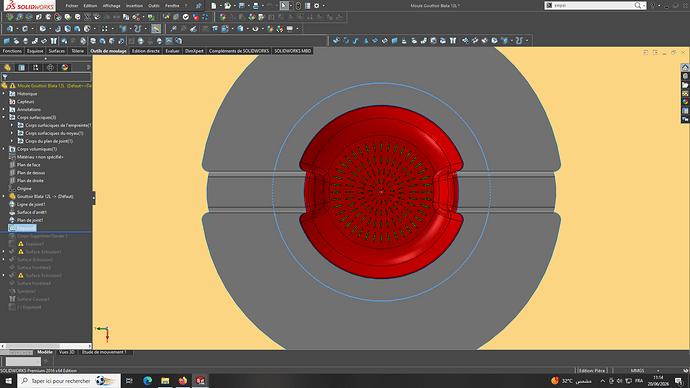Open the Fichier menu
This screenshot has width=690, height=388.
pyautogui.click(x=71, y=6)
